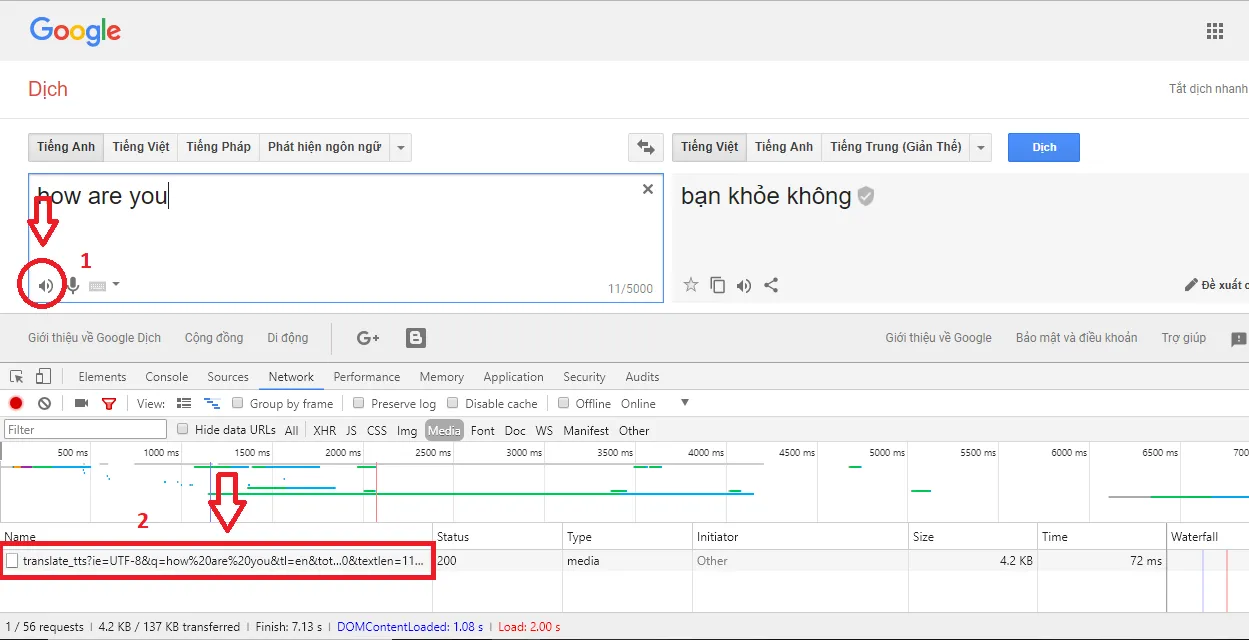Copy the translated text with the copy icon
The width and height of the screenshot is (1249, 640).
click(x=717, y=285)
